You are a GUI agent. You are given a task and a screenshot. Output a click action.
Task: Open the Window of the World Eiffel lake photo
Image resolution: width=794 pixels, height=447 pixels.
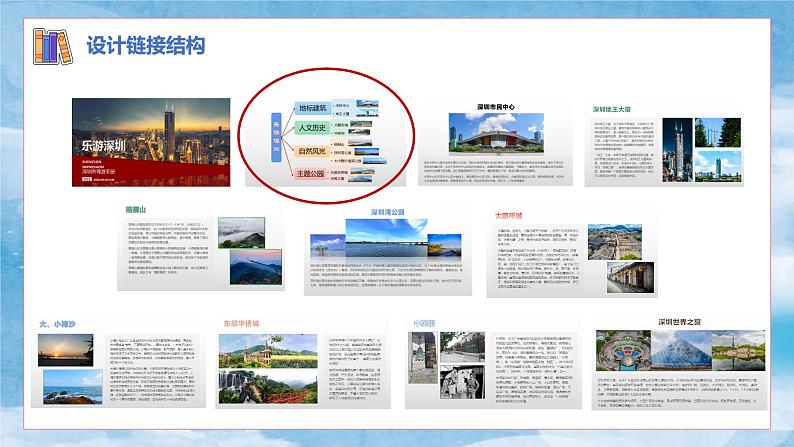point(738,350)
